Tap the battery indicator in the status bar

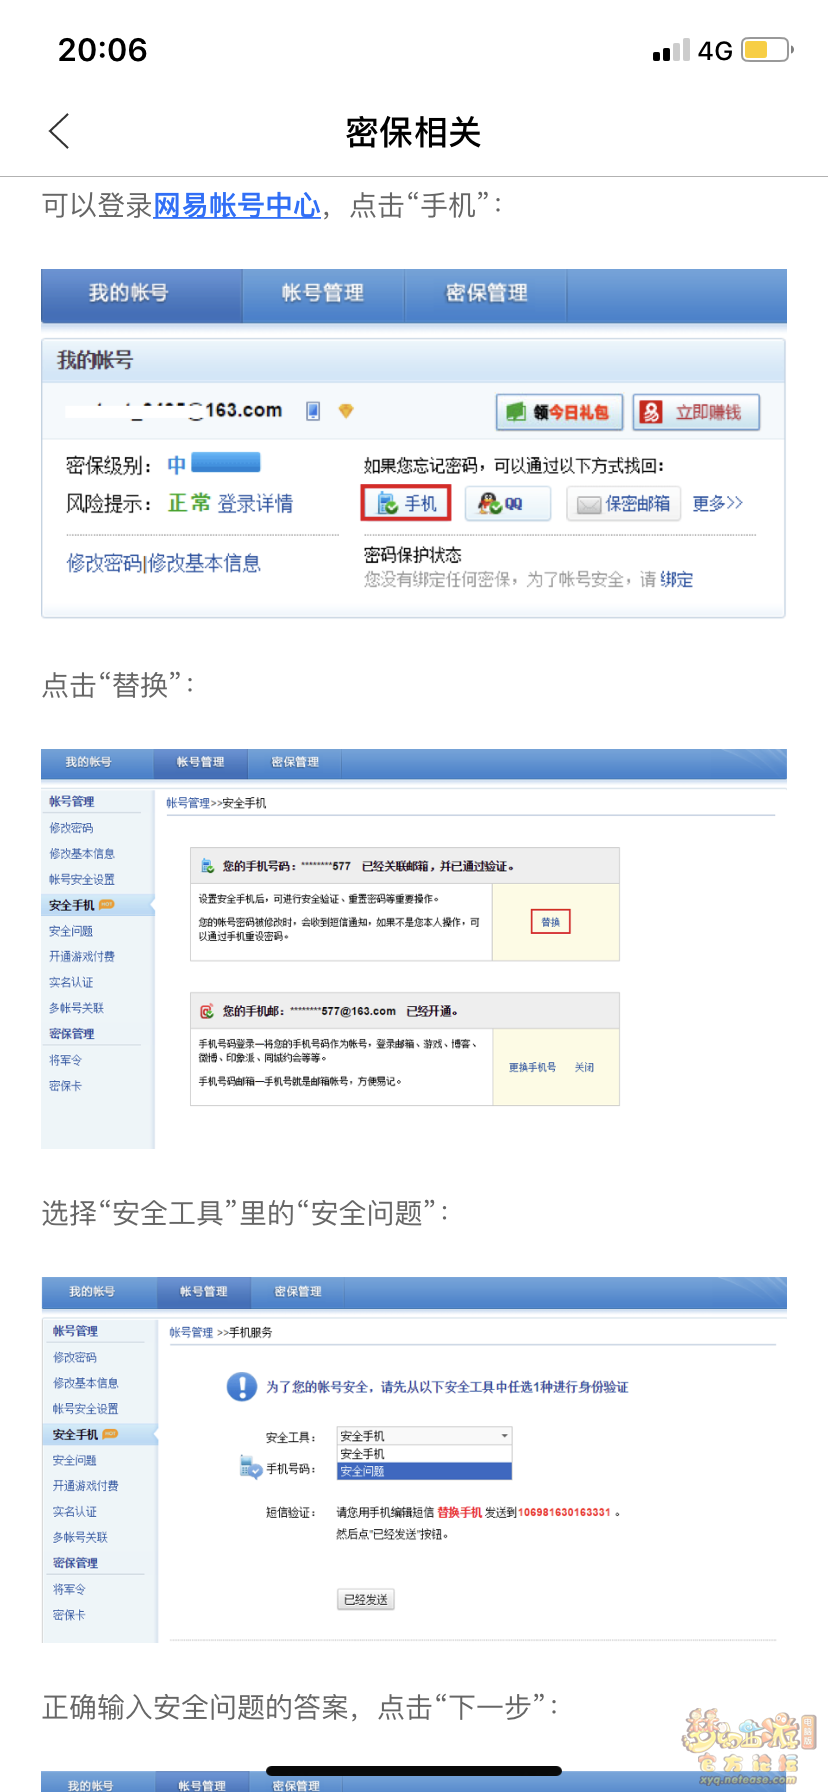pyautogui.click(x=768, y=49)
